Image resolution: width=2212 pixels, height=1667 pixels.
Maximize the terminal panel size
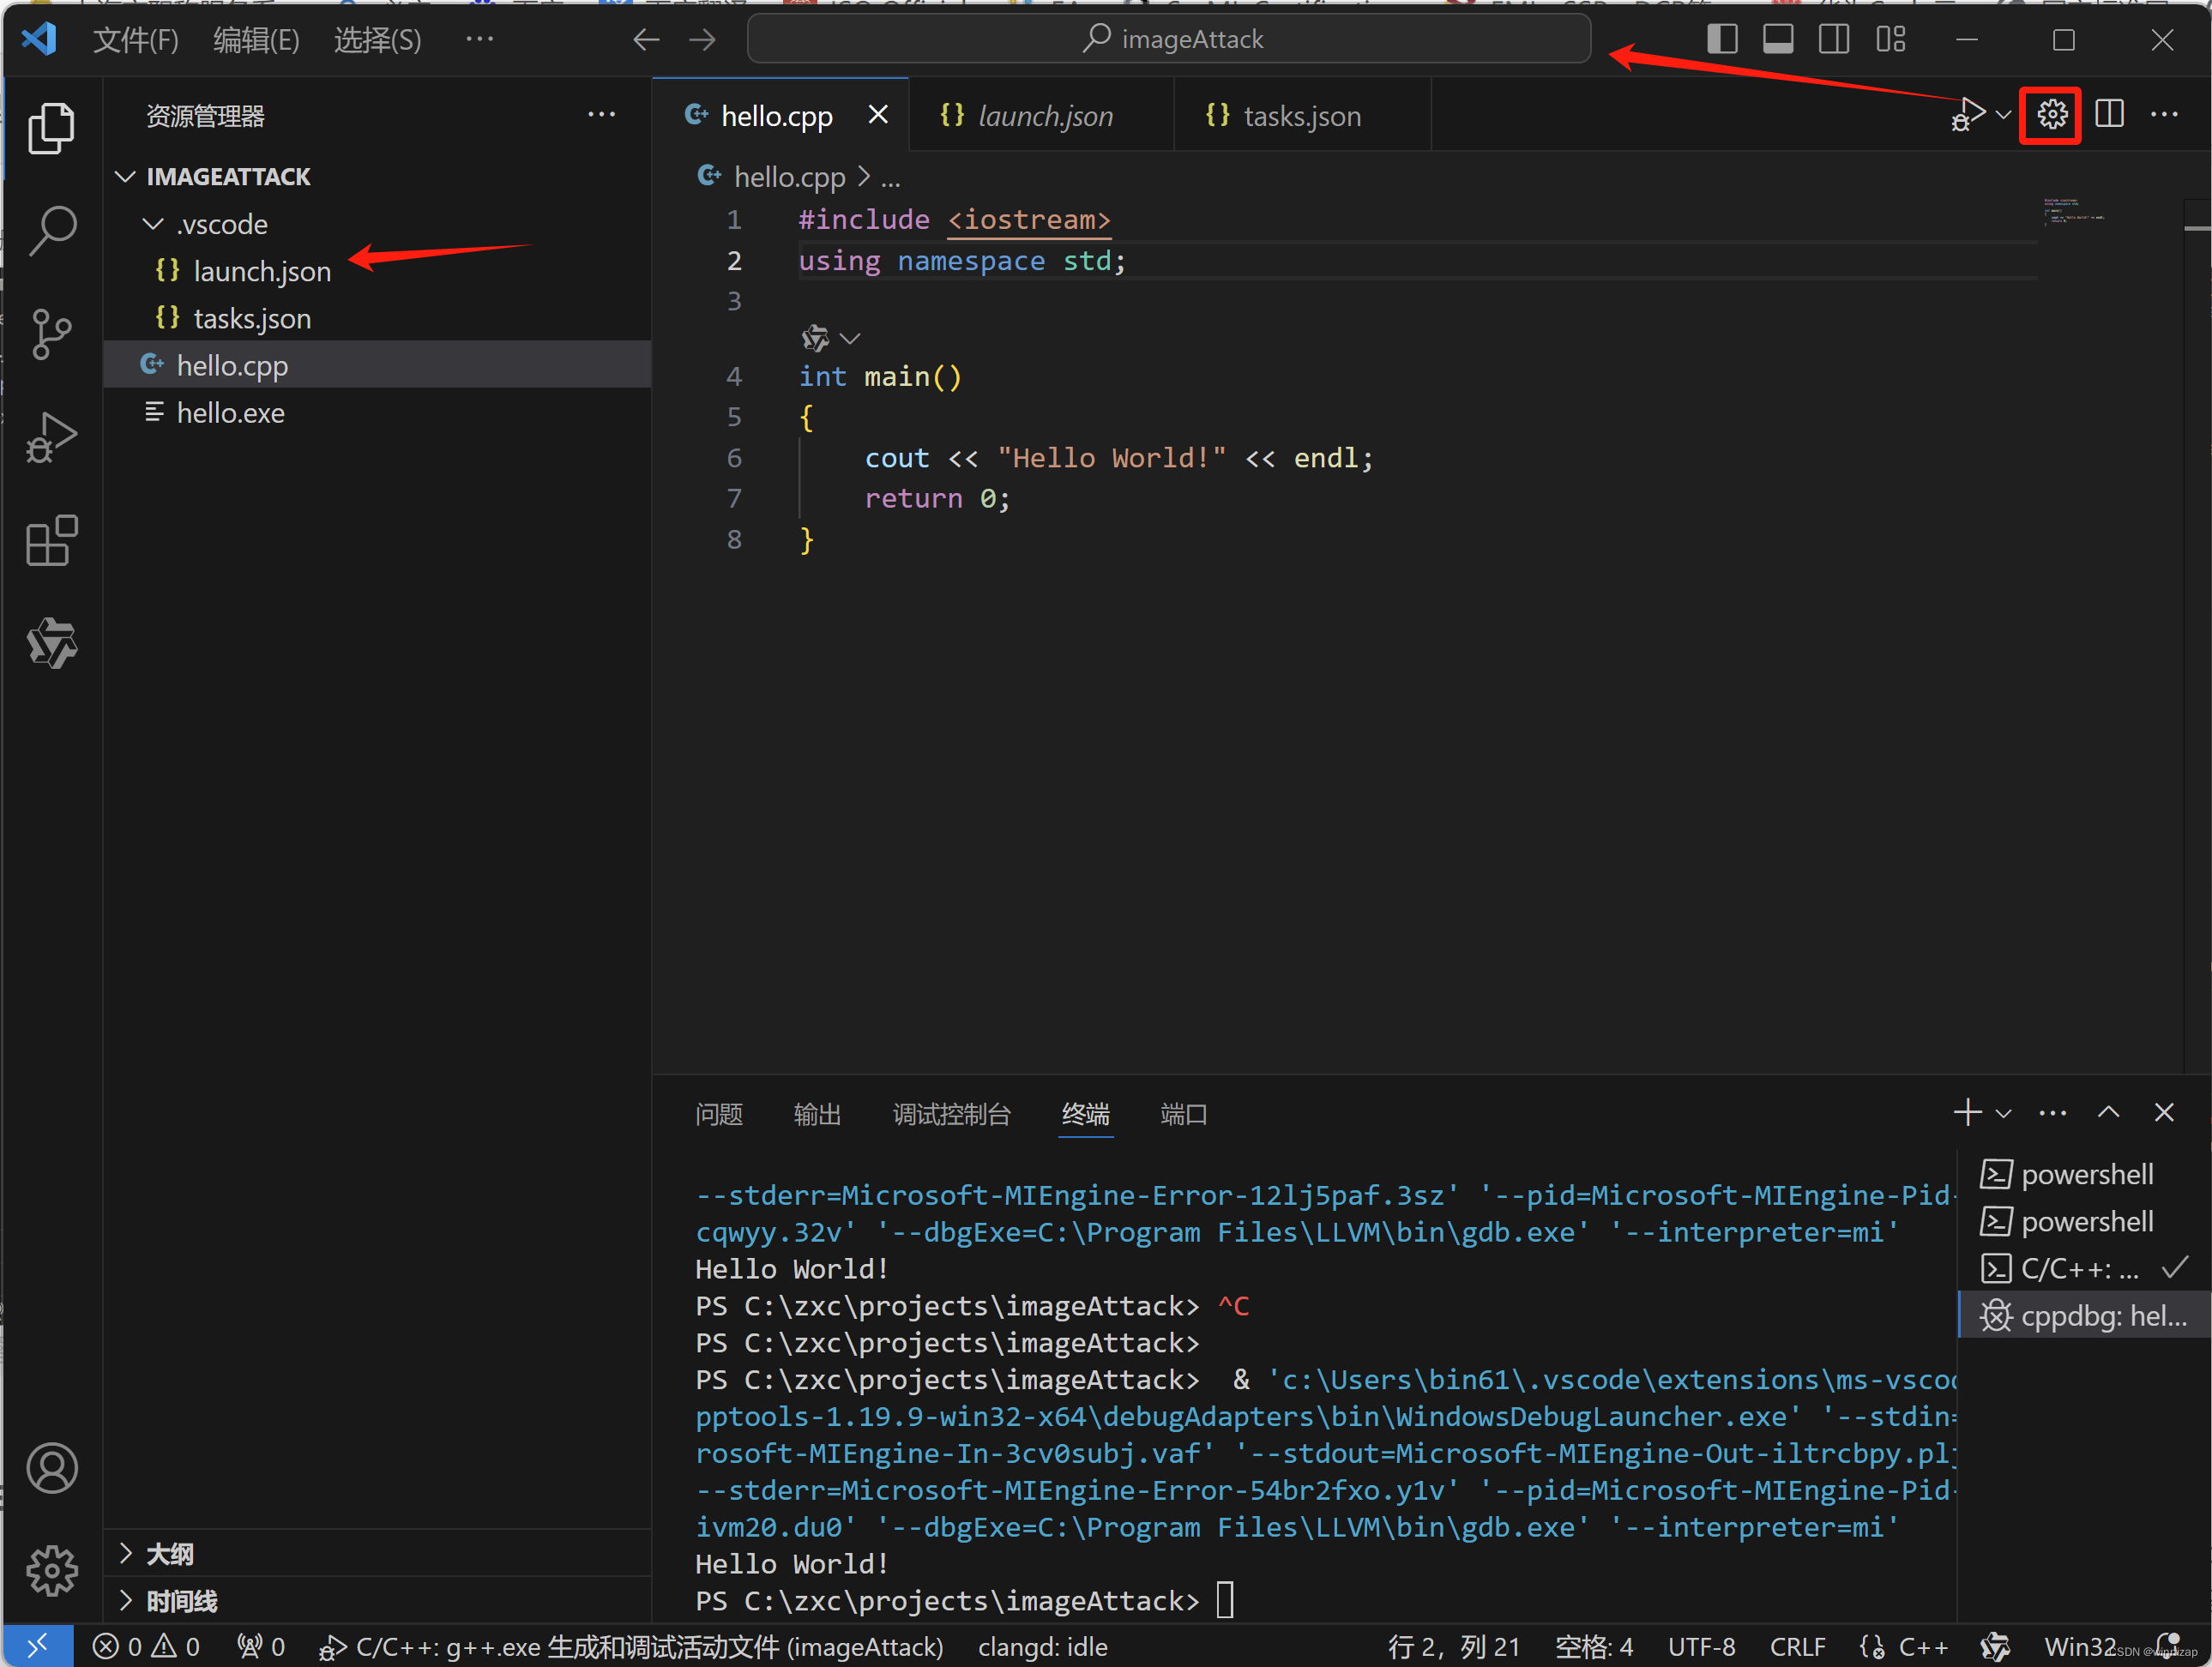point(2108,1112)
